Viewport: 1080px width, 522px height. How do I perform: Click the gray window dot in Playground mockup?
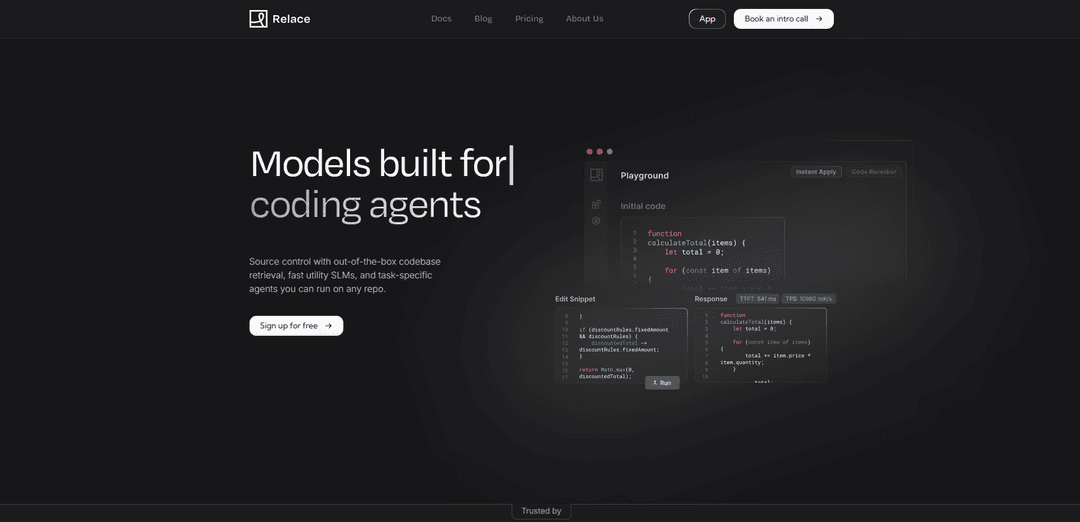(610, 151)
